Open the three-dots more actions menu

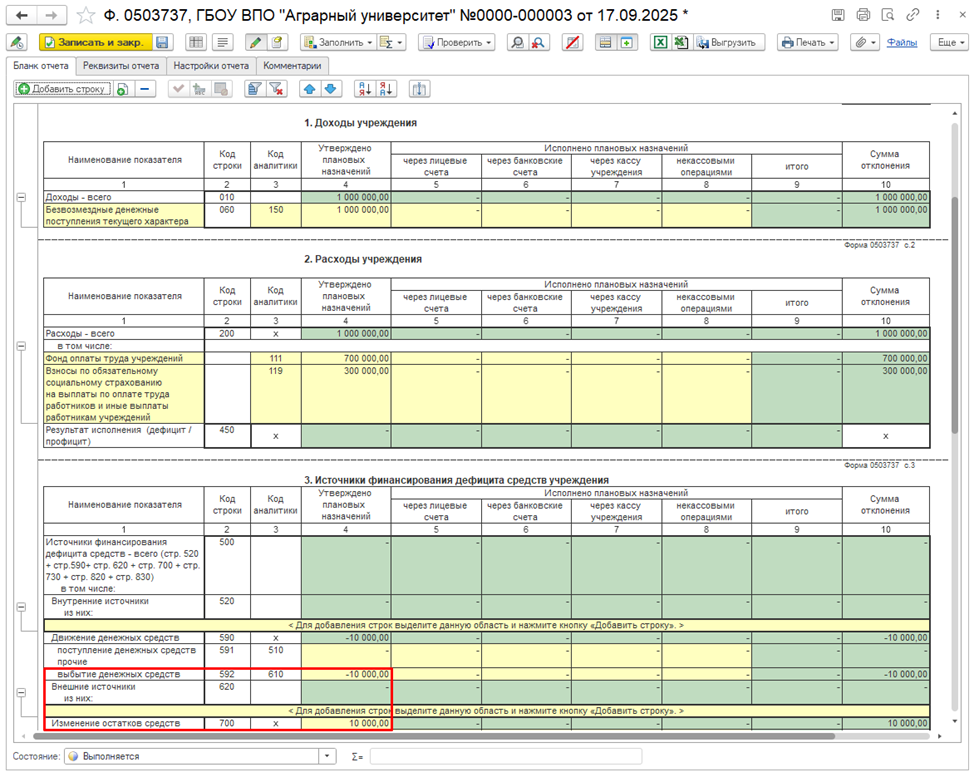coord(937,15)
